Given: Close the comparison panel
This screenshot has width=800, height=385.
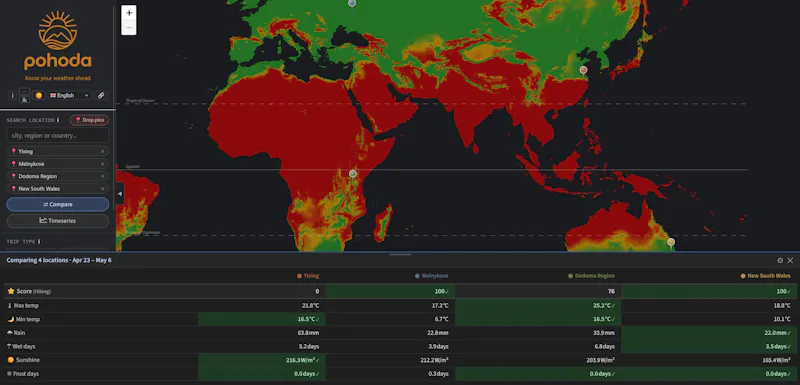Looking at the screenshot, I should coord(790,261).
